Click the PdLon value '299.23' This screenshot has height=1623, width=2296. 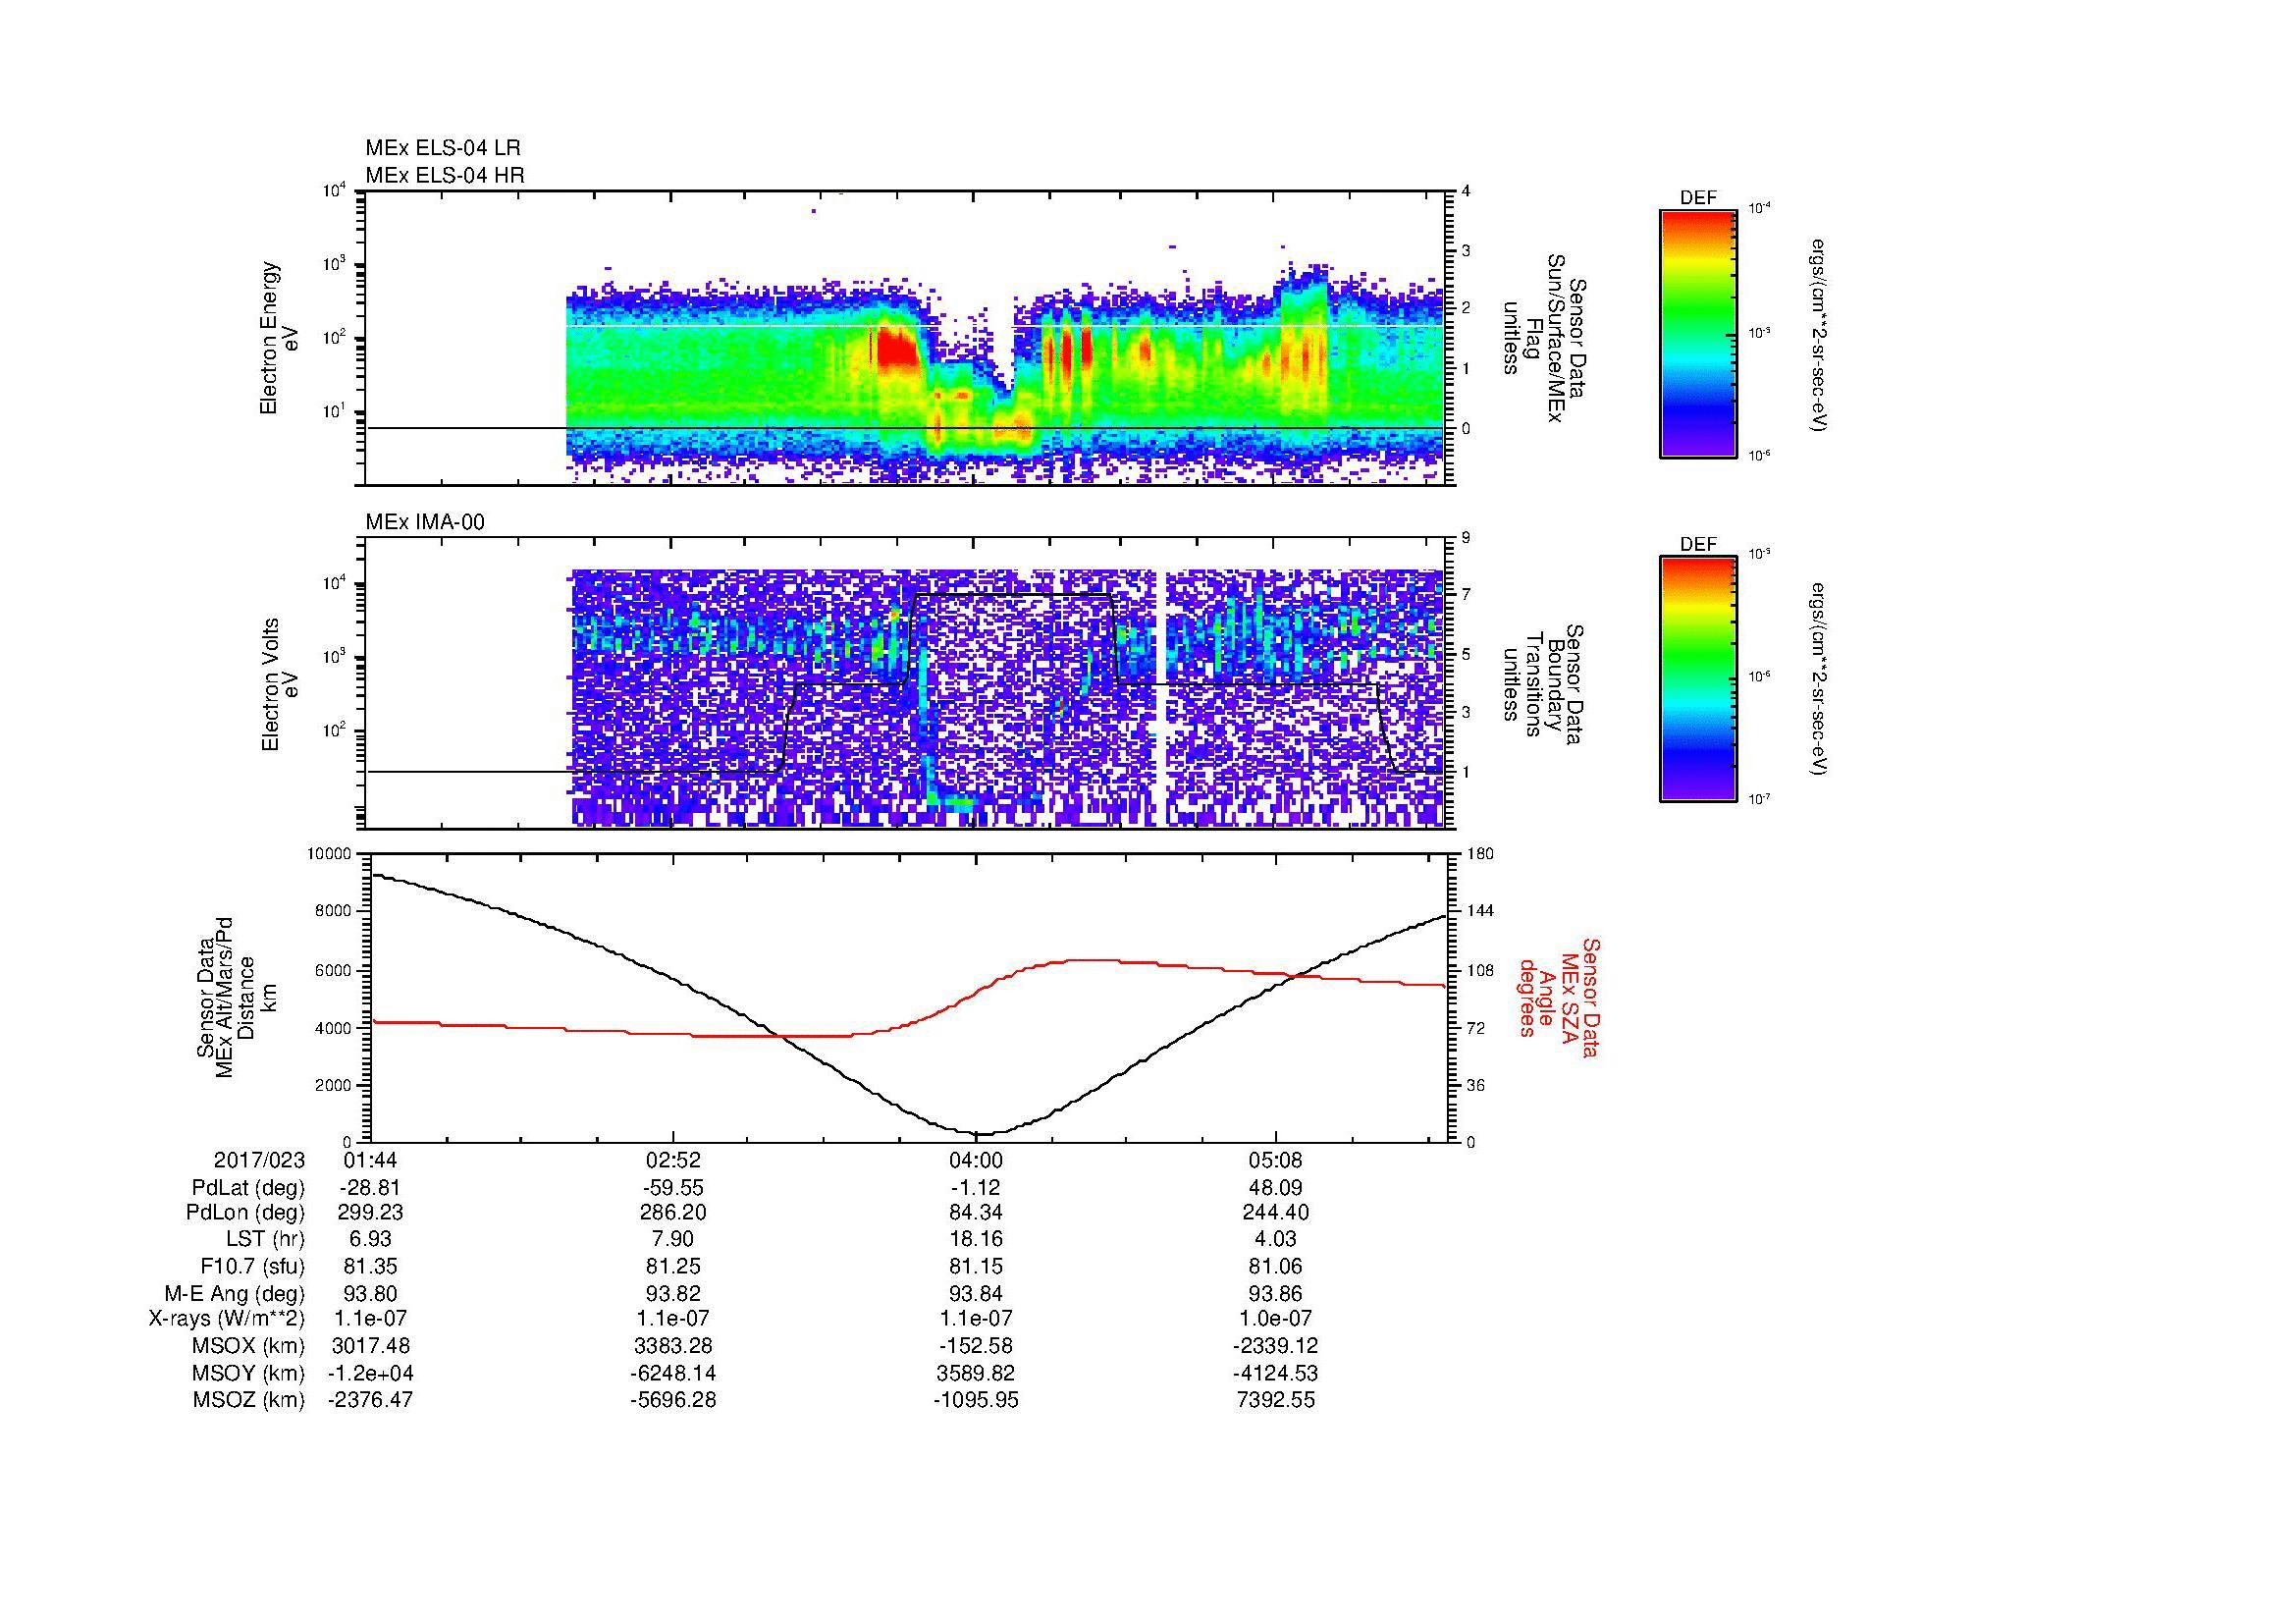(371, 1213)
